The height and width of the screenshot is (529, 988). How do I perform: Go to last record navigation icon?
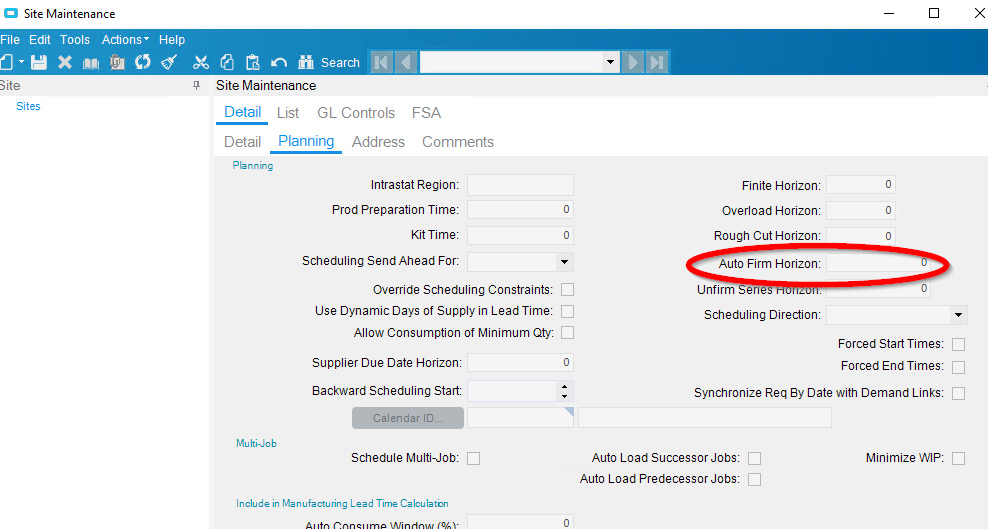click(x=657, y=62)
